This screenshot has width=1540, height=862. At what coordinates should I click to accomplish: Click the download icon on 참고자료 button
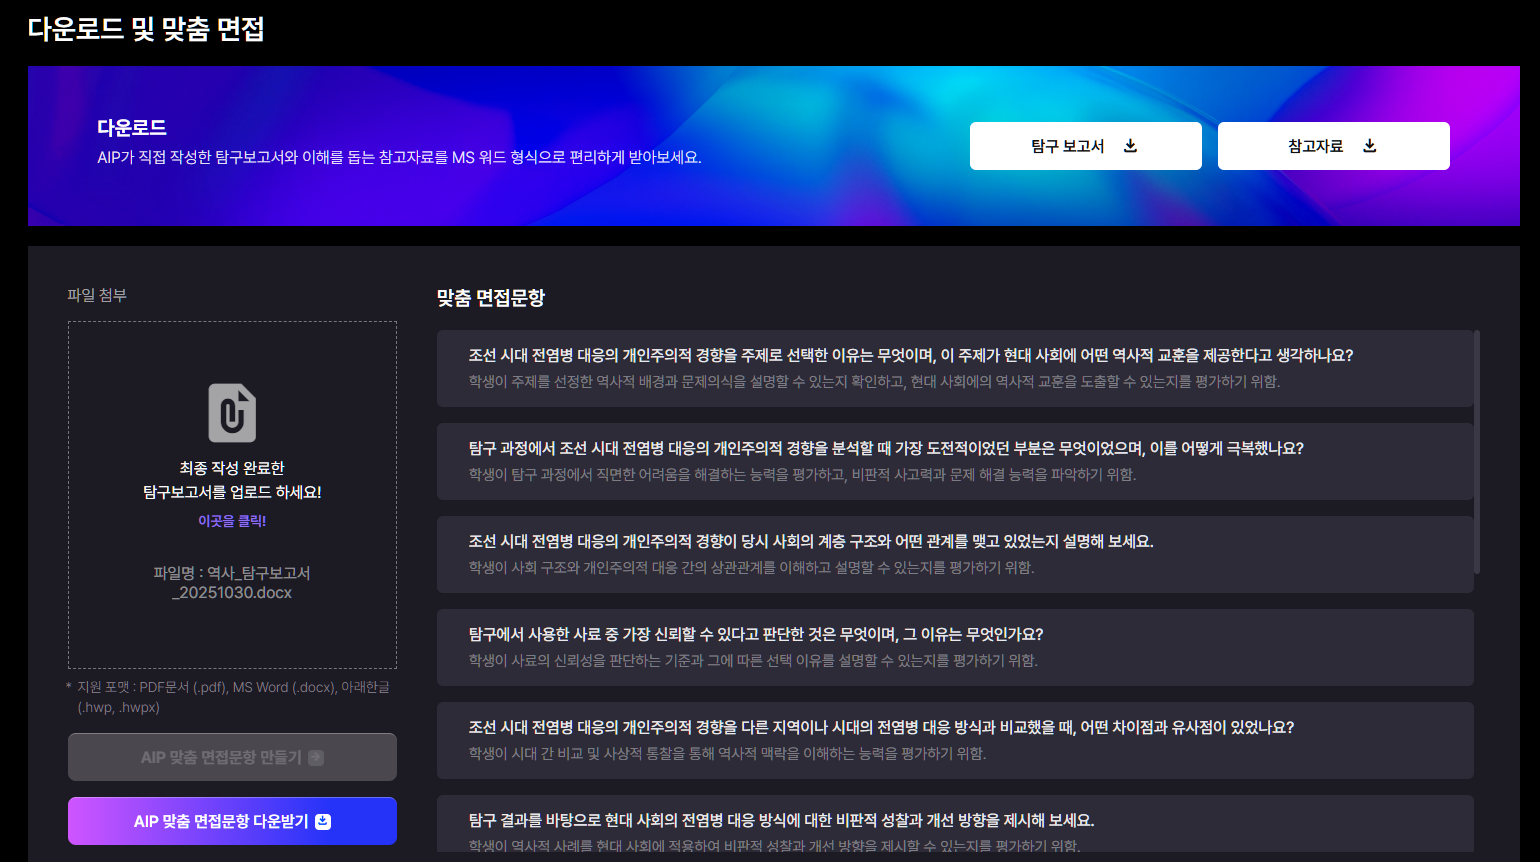(1368, 145)
